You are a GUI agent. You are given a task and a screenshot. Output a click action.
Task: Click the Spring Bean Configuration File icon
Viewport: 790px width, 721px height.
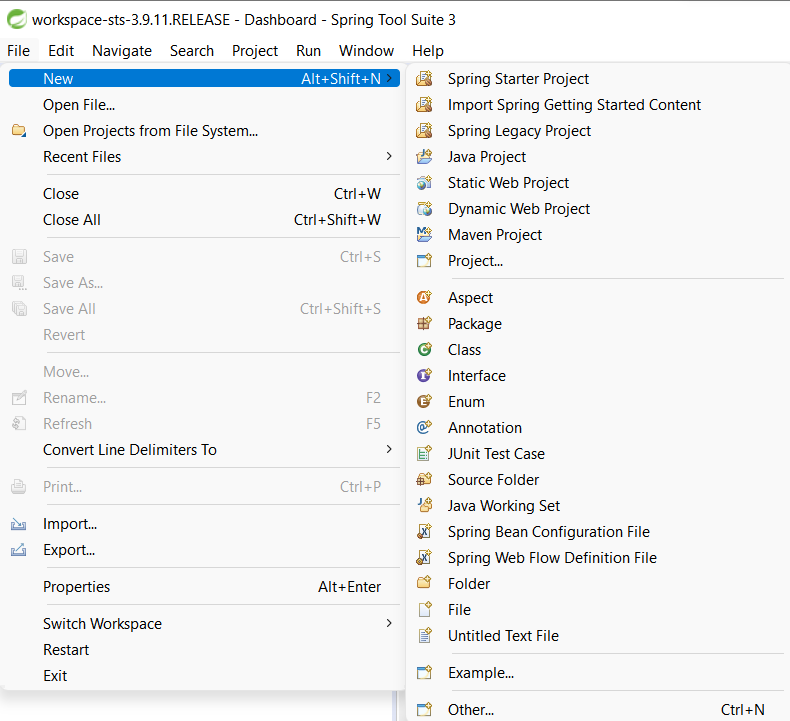click(x=424, y=532)
